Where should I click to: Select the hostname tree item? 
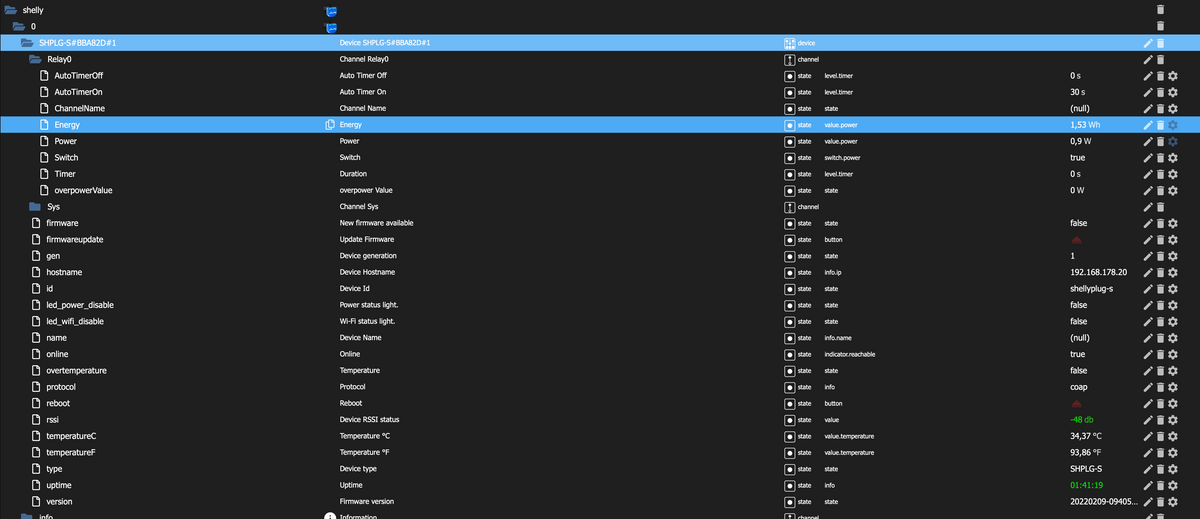click(64, 272)
